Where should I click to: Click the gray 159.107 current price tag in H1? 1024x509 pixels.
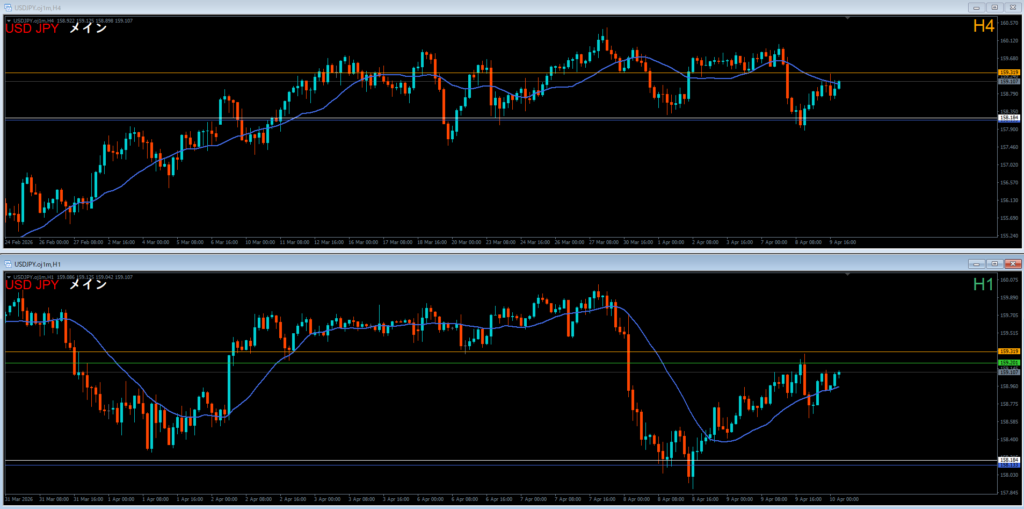tap(1009, 372)
